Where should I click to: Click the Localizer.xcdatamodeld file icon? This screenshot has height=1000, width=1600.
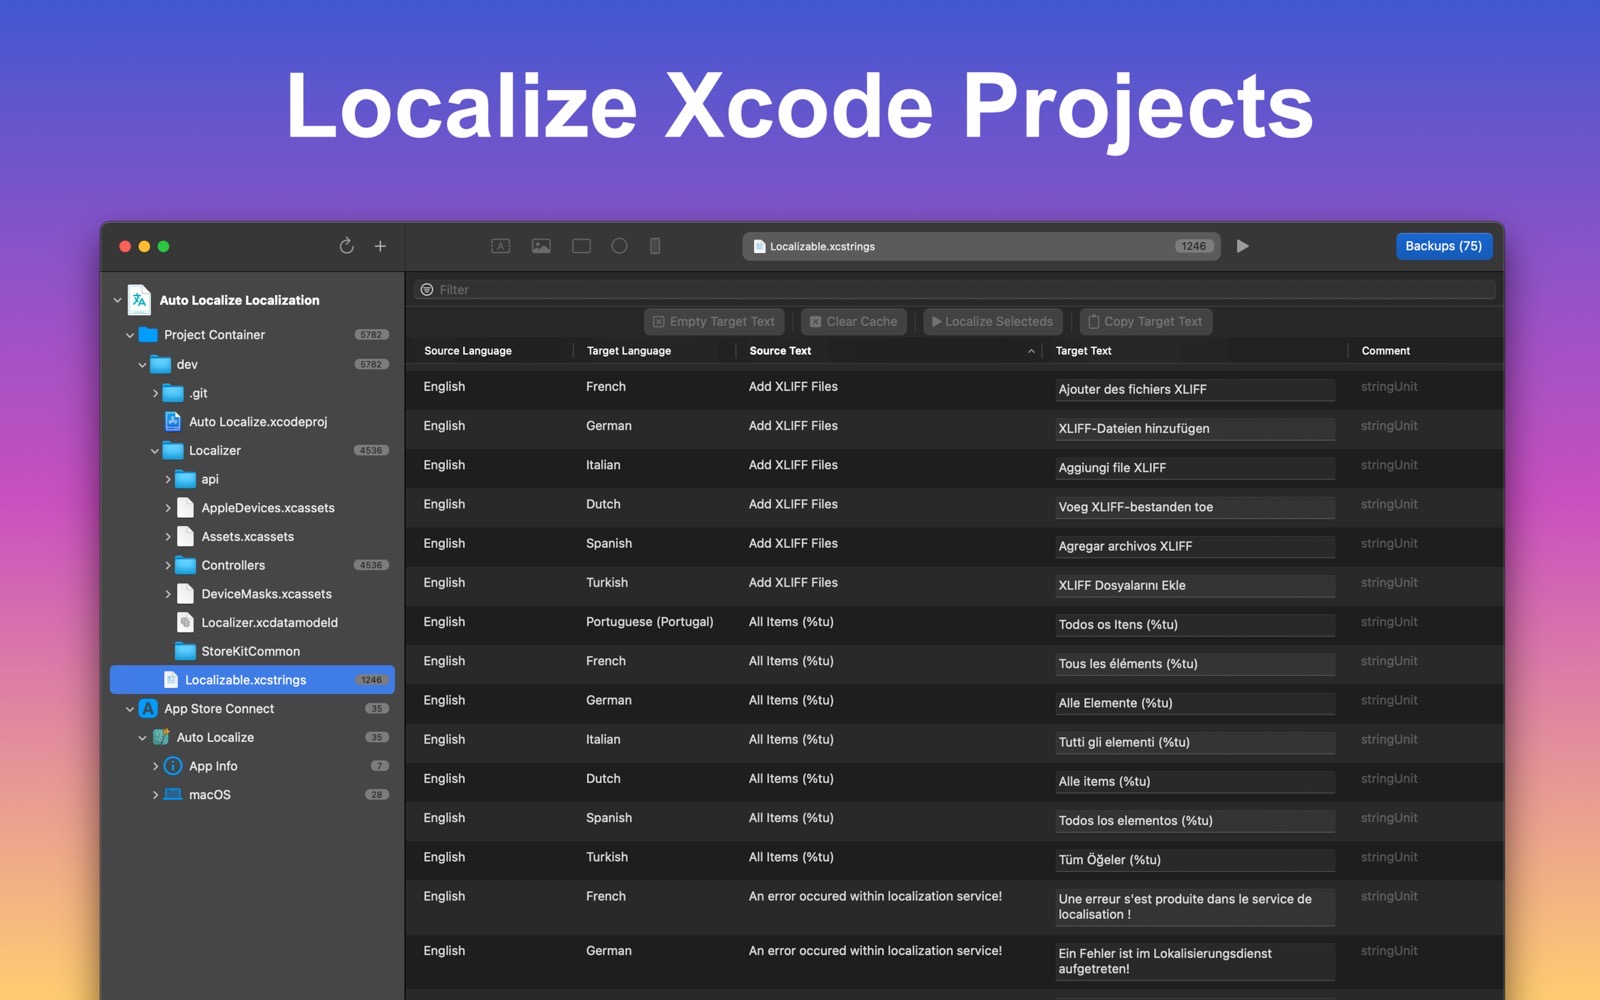click(185, 623)
